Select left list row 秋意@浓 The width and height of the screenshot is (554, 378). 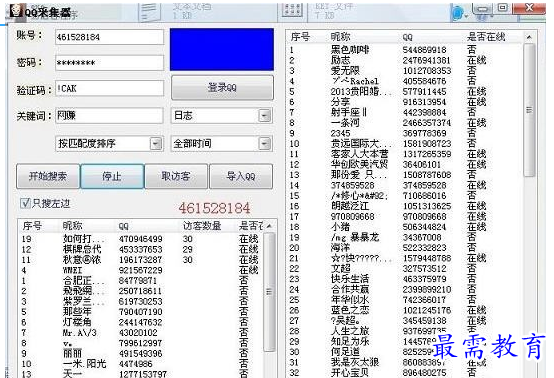[x=141, y=260]
